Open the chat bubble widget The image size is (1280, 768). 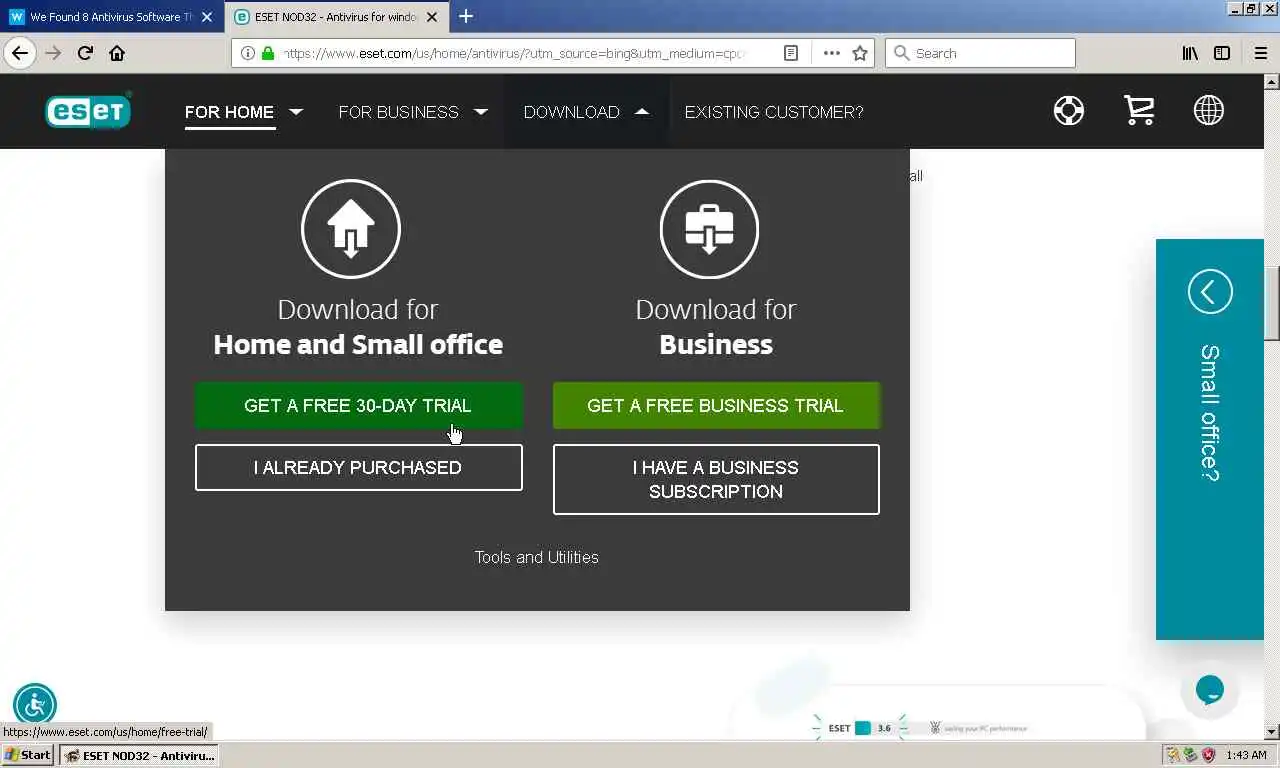1210,690
